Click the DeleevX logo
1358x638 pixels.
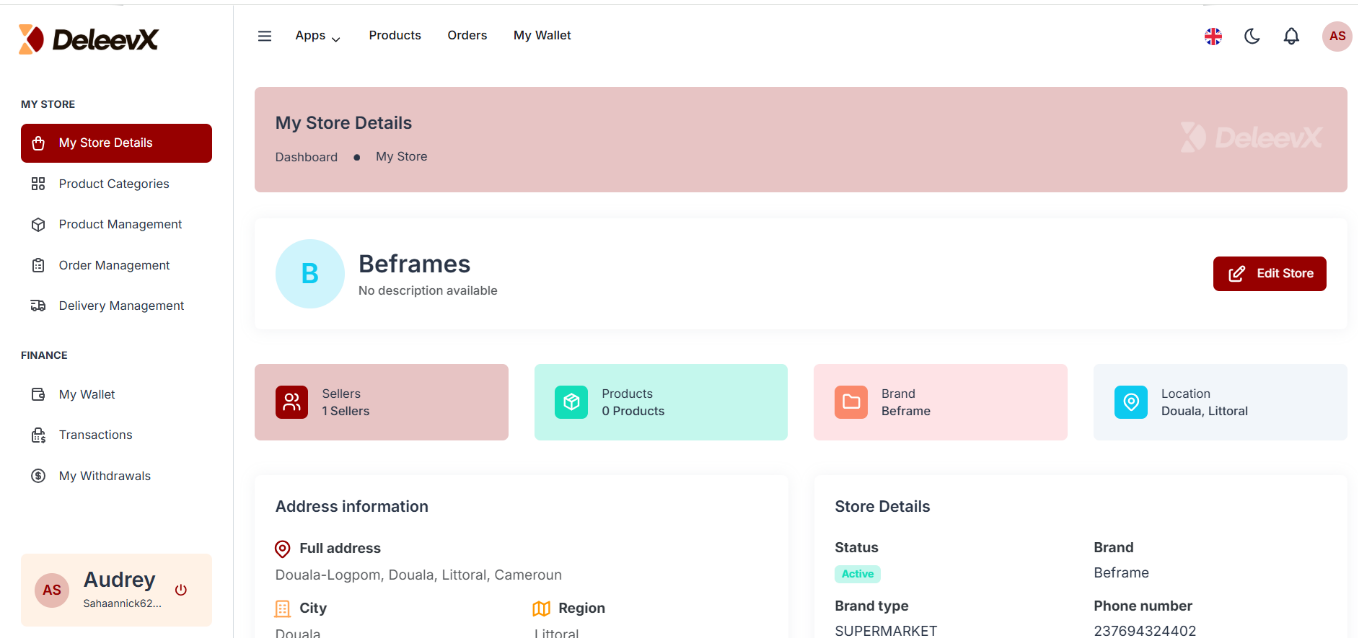[x=89, y=39]
